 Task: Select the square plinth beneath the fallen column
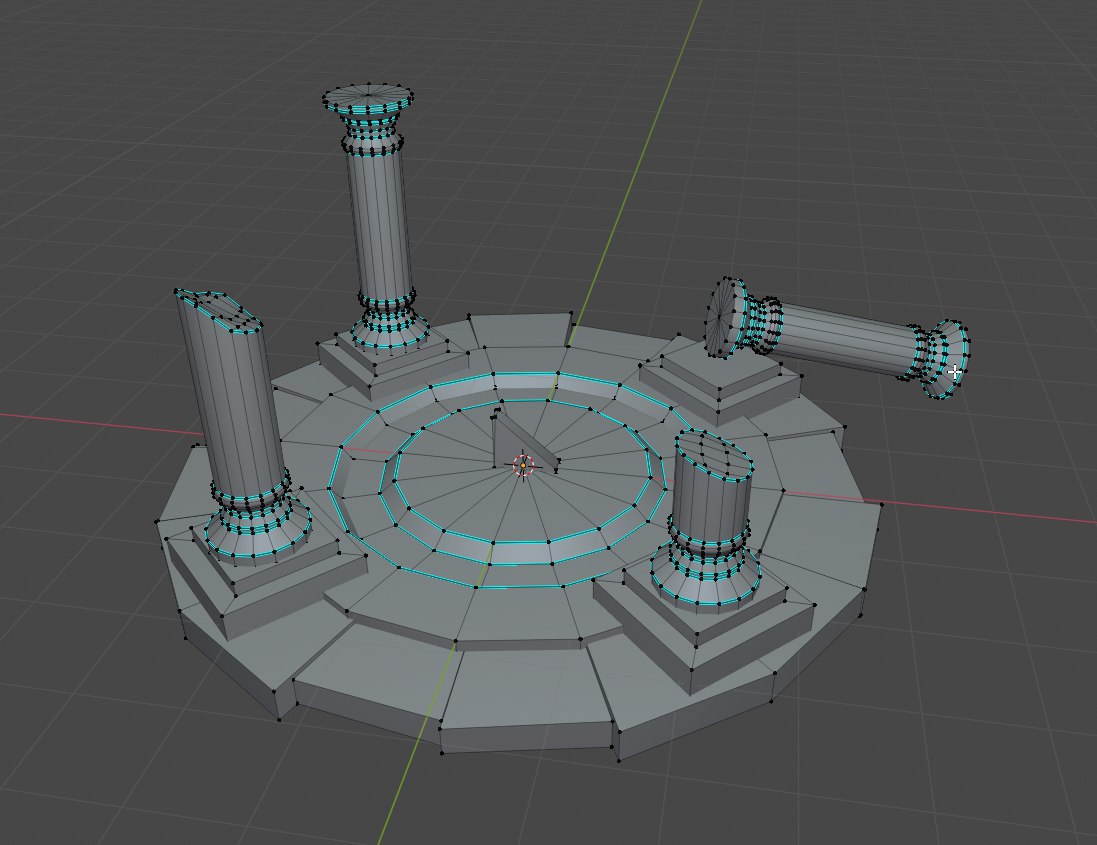pos(721,381)
